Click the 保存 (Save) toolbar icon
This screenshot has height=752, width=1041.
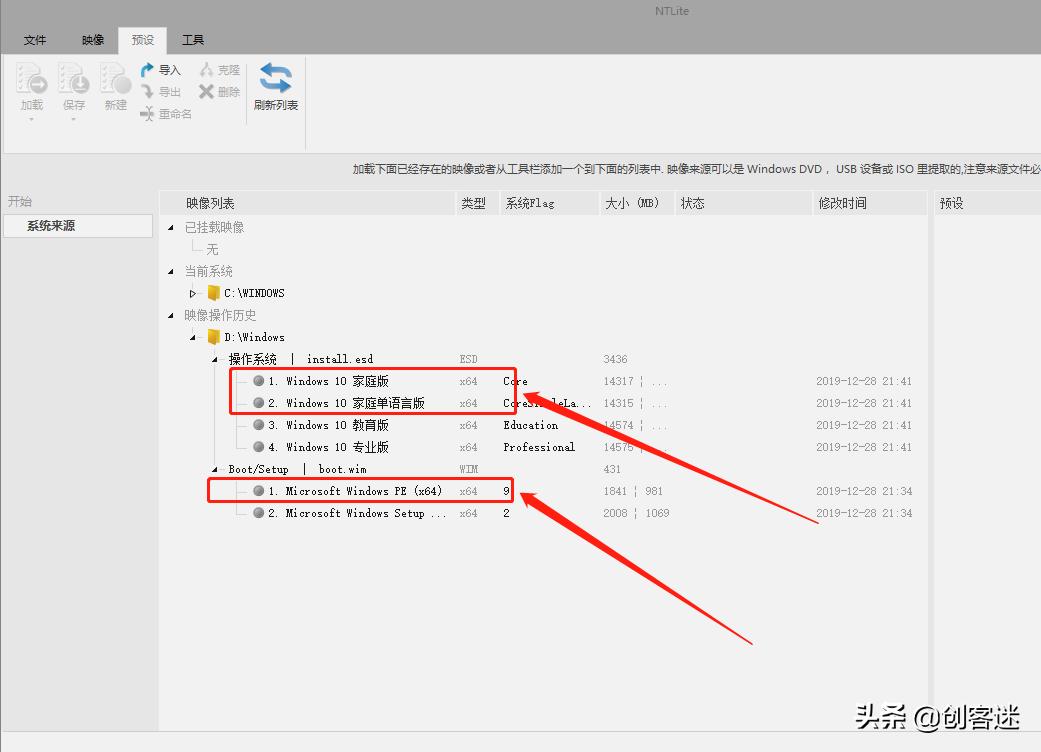click(x=73, y=90)
